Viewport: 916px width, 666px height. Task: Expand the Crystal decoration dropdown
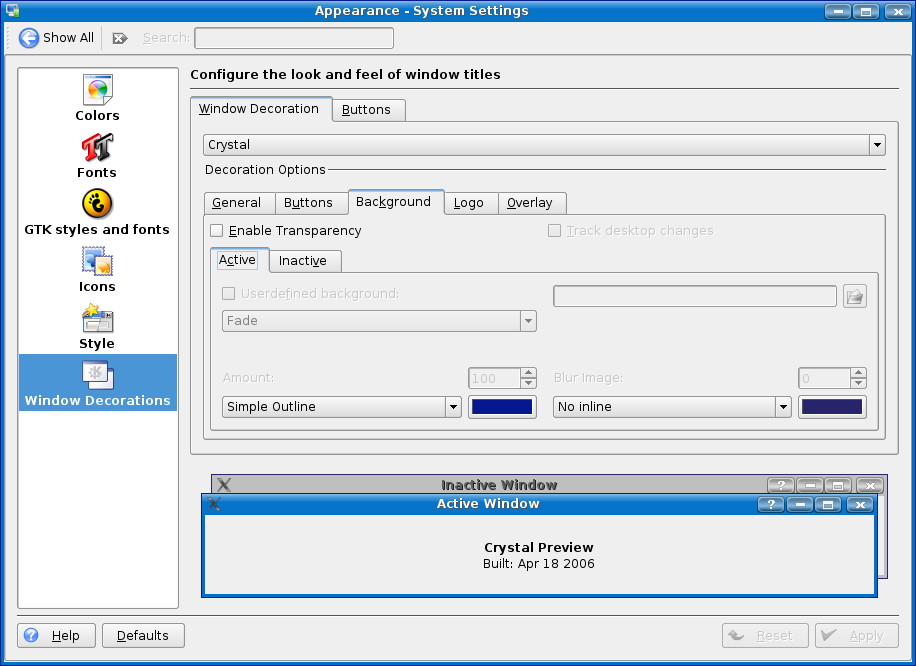click(x=877, y=145)
